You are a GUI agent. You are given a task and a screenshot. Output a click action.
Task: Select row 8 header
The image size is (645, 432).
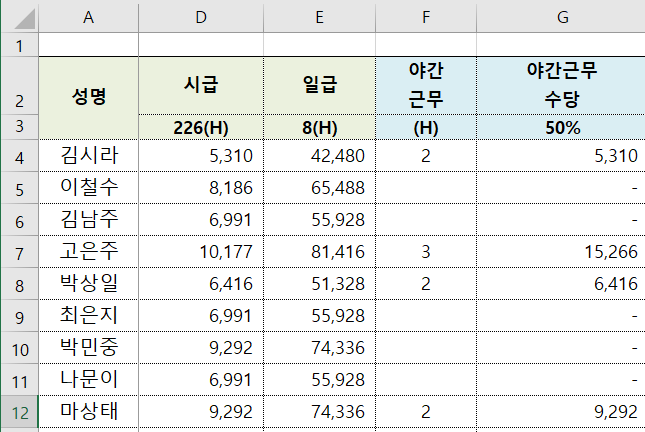coord(19,283)
